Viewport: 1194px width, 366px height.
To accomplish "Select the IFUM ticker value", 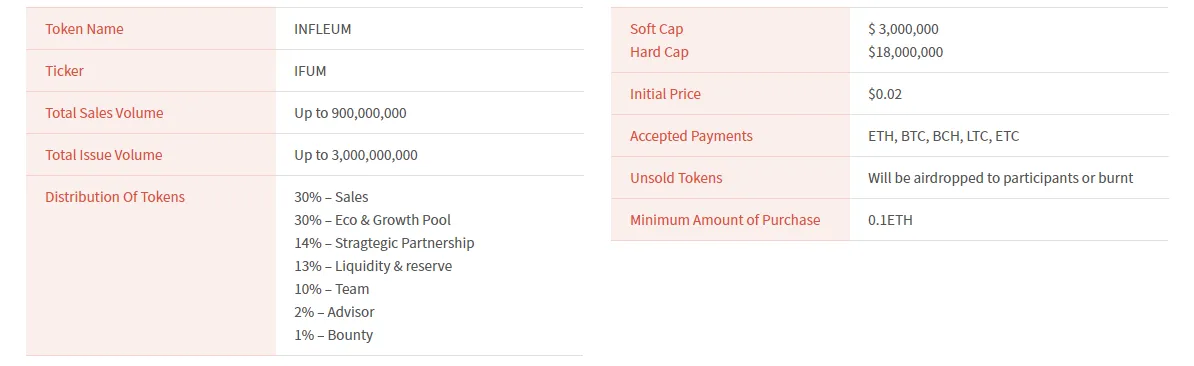I will (x=310, y=71).
